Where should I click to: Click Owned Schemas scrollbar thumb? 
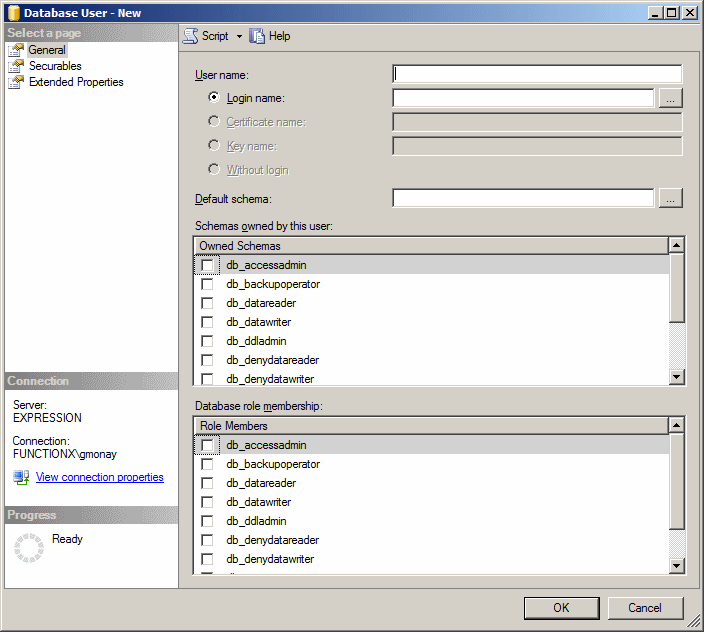click(676, 288)
